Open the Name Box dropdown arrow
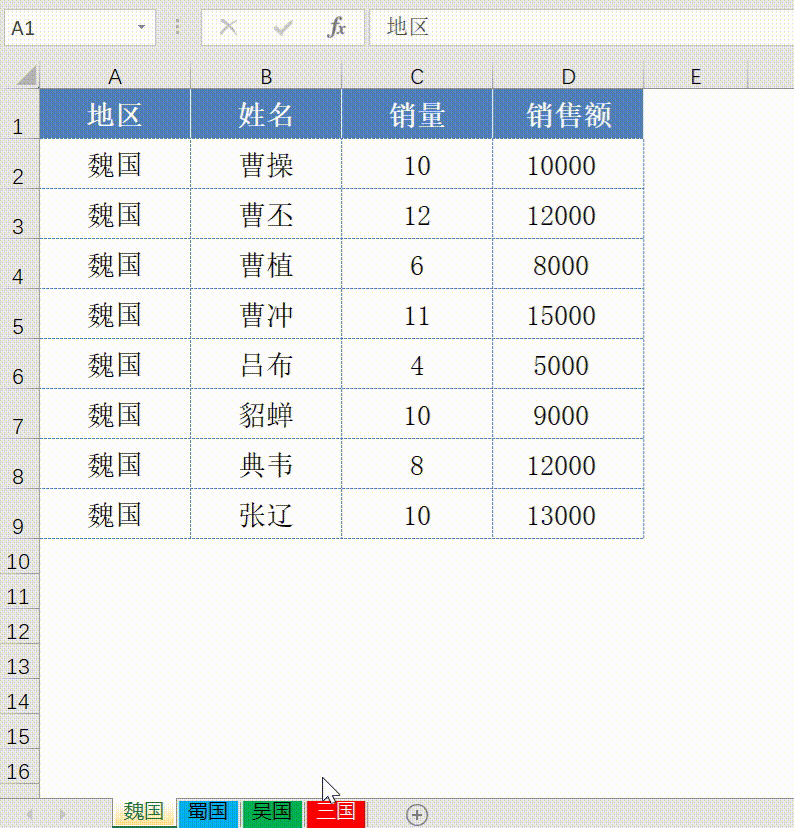The width and height of the screenshot is (794, 828). pos(141,28)
